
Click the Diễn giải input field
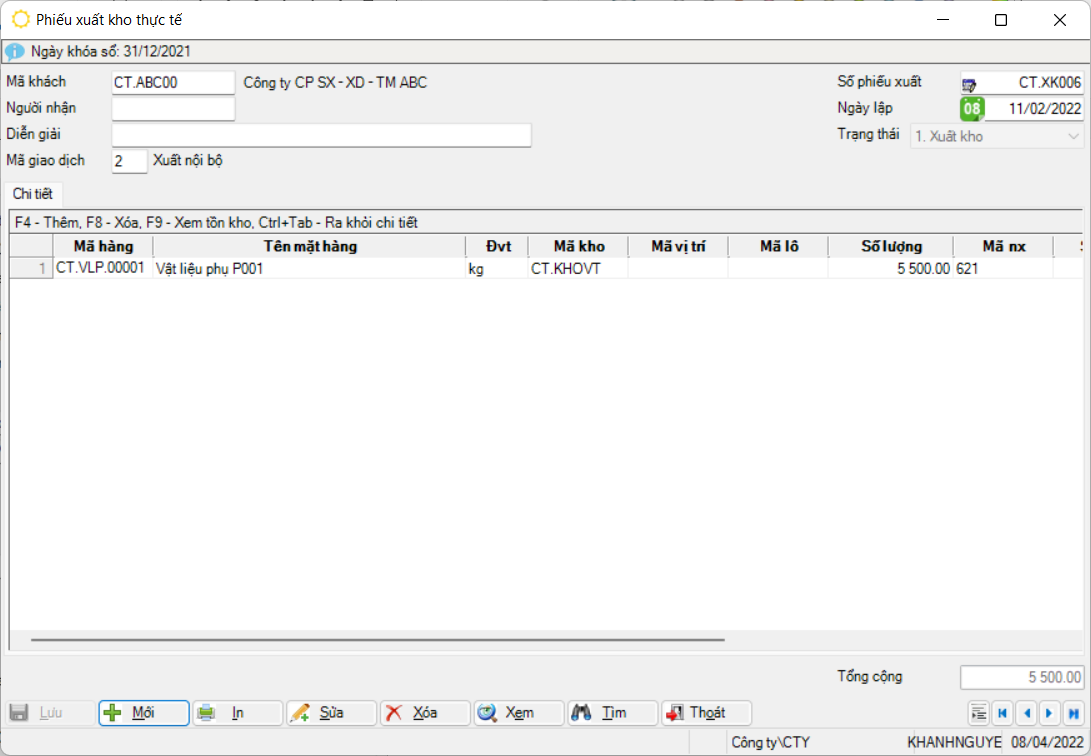click(x=321, y=135)
